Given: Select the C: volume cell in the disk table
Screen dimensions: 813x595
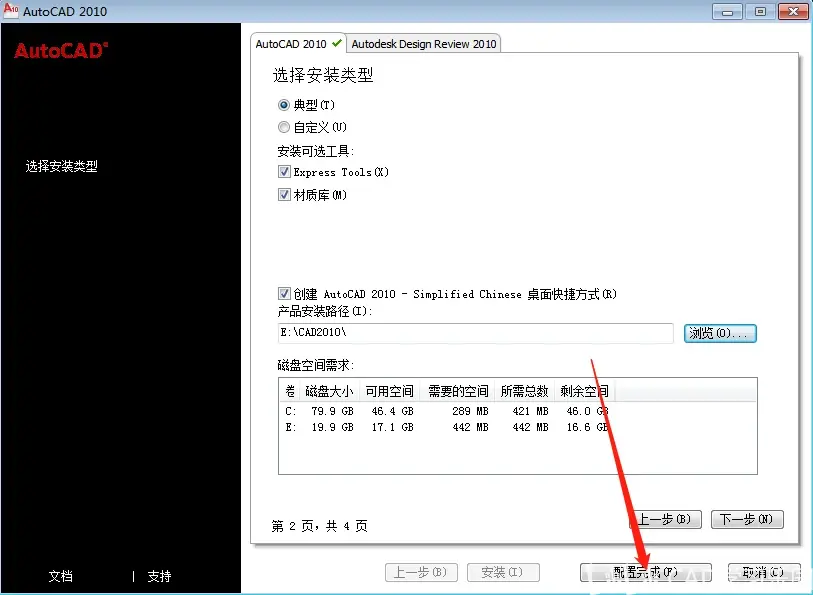Looking at the screenshot, I should tap(290, 412).
